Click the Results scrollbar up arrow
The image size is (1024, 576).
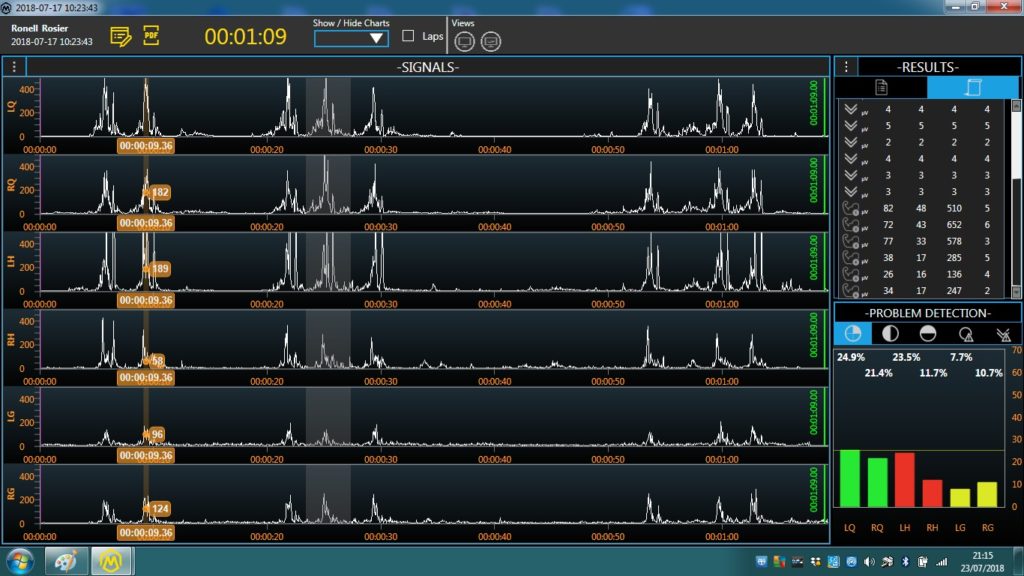pos(1016,105)
